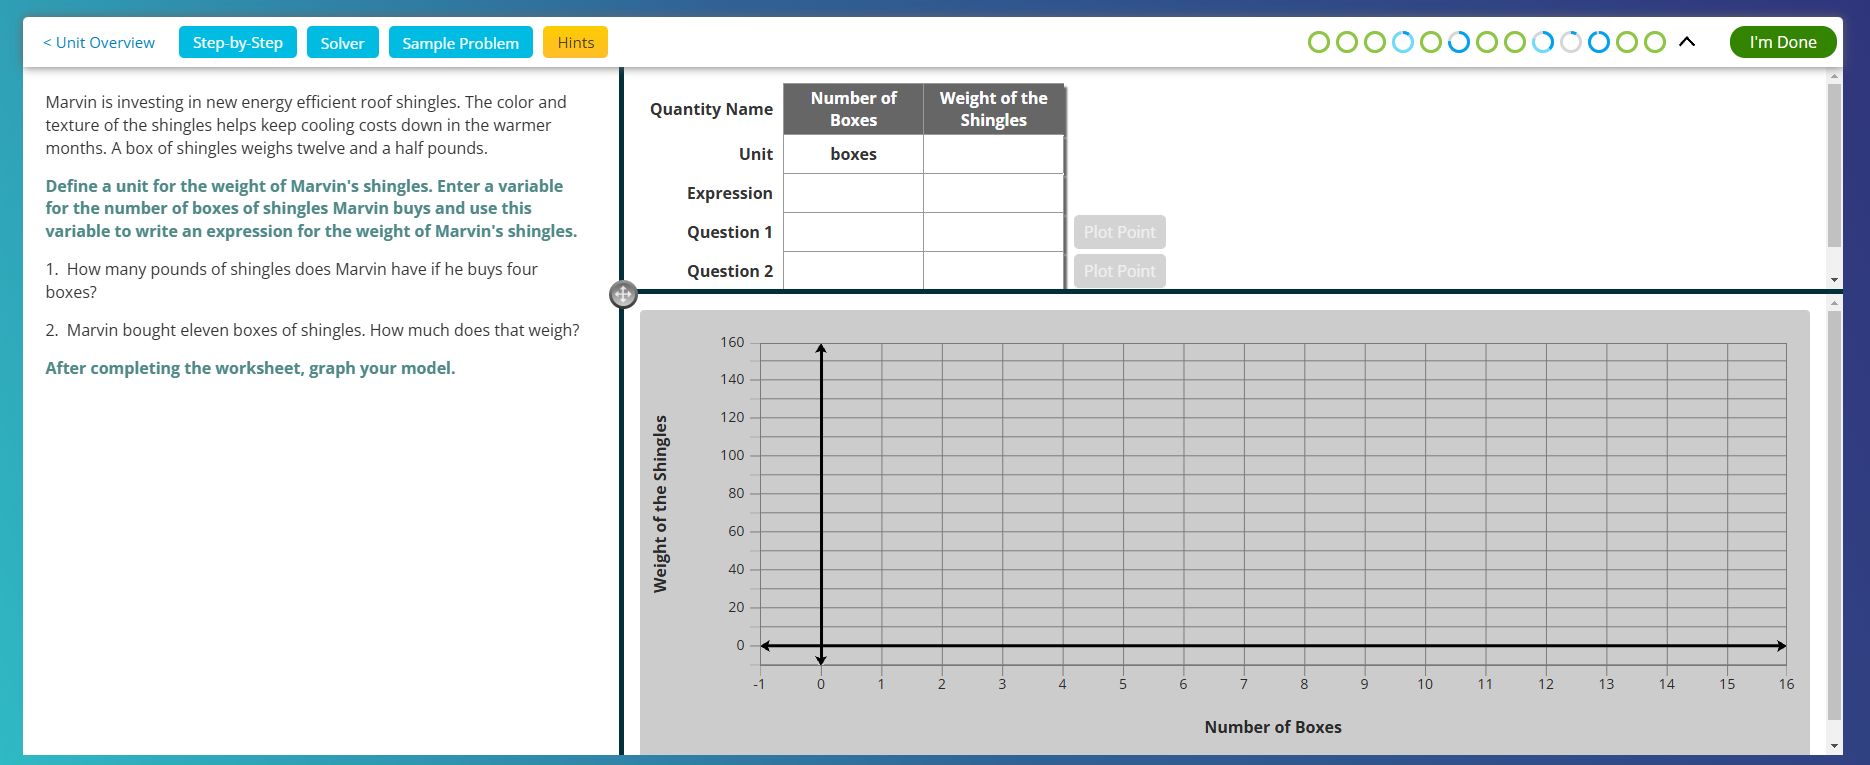Click the graph's Number of Boxes axis title
Image resolution: width=1870 pixels, height=765 pixels.
pyautogui.click(x=1272, y=727)
